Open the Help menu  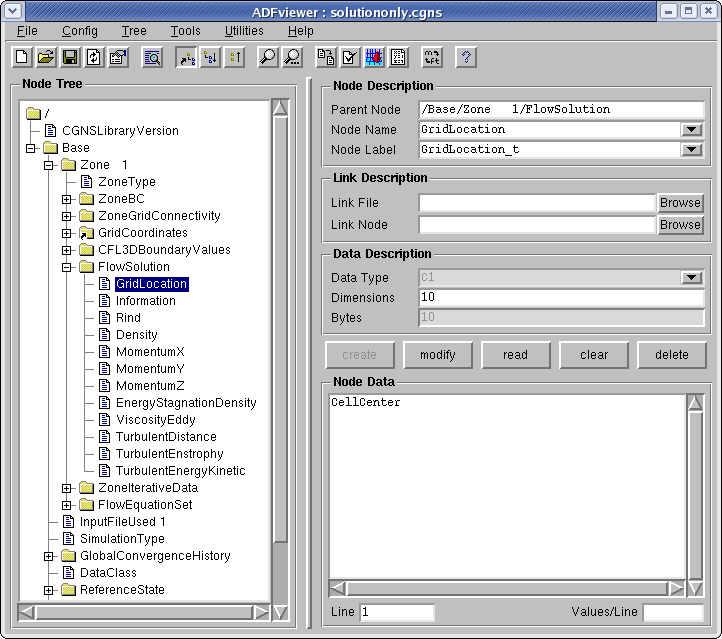[x=301, y=31]
